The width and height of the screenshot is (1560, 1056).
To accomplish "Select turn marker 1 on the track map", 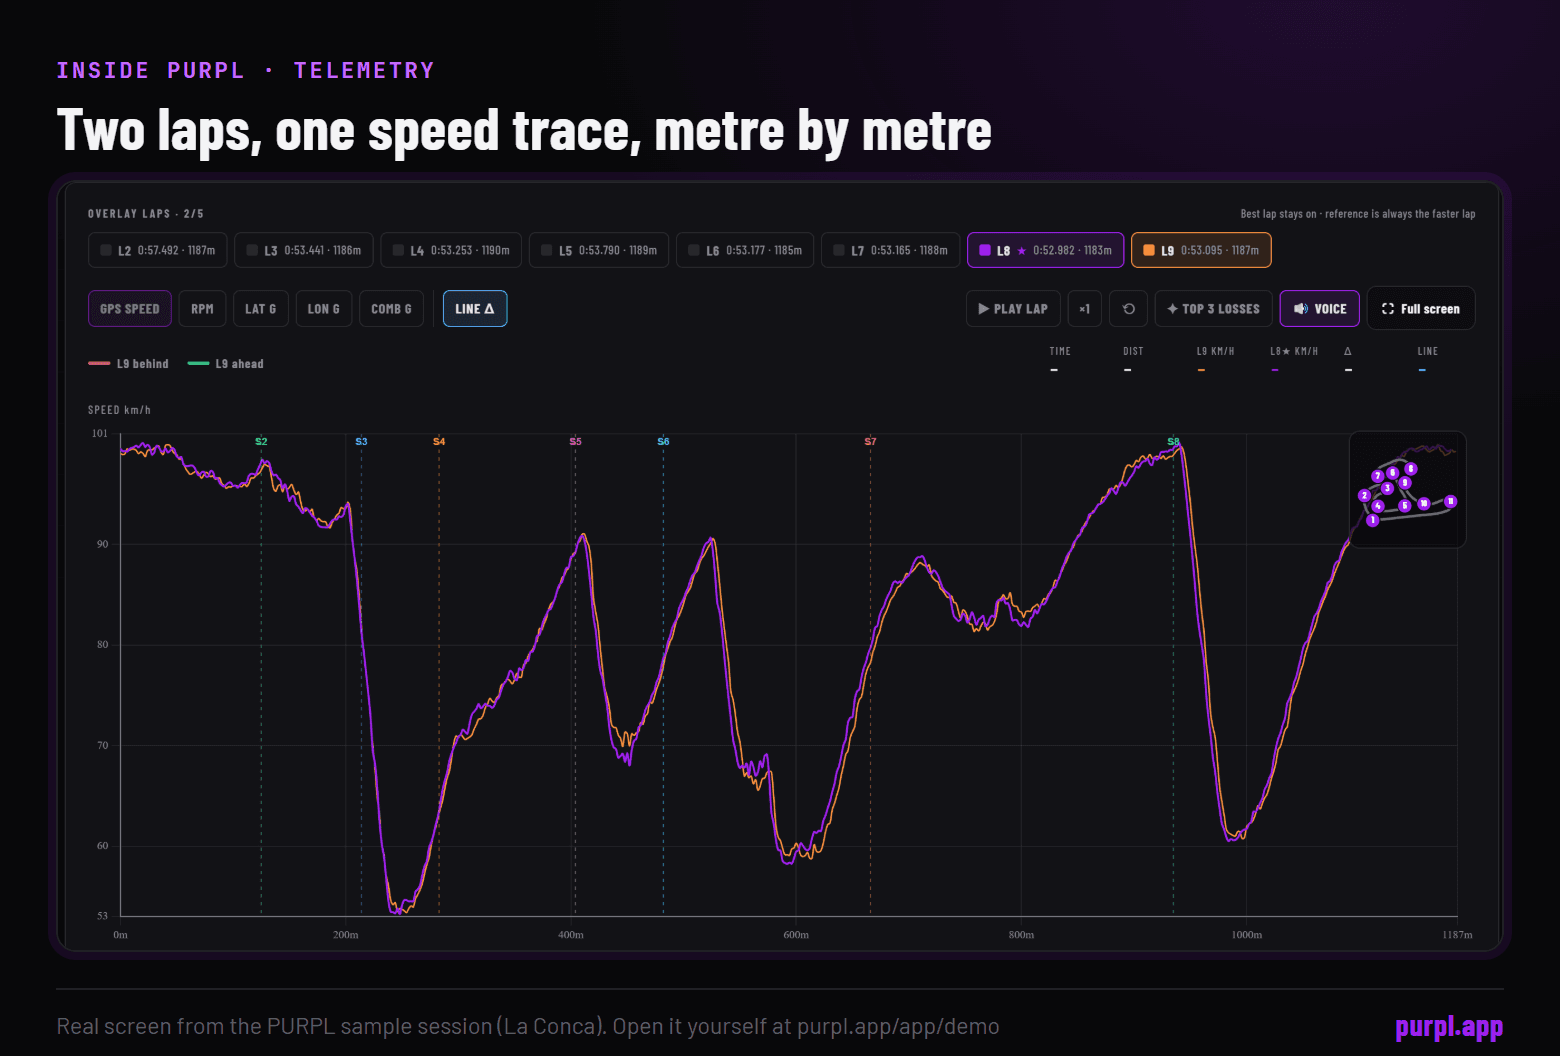I will tap(1373, 520).
